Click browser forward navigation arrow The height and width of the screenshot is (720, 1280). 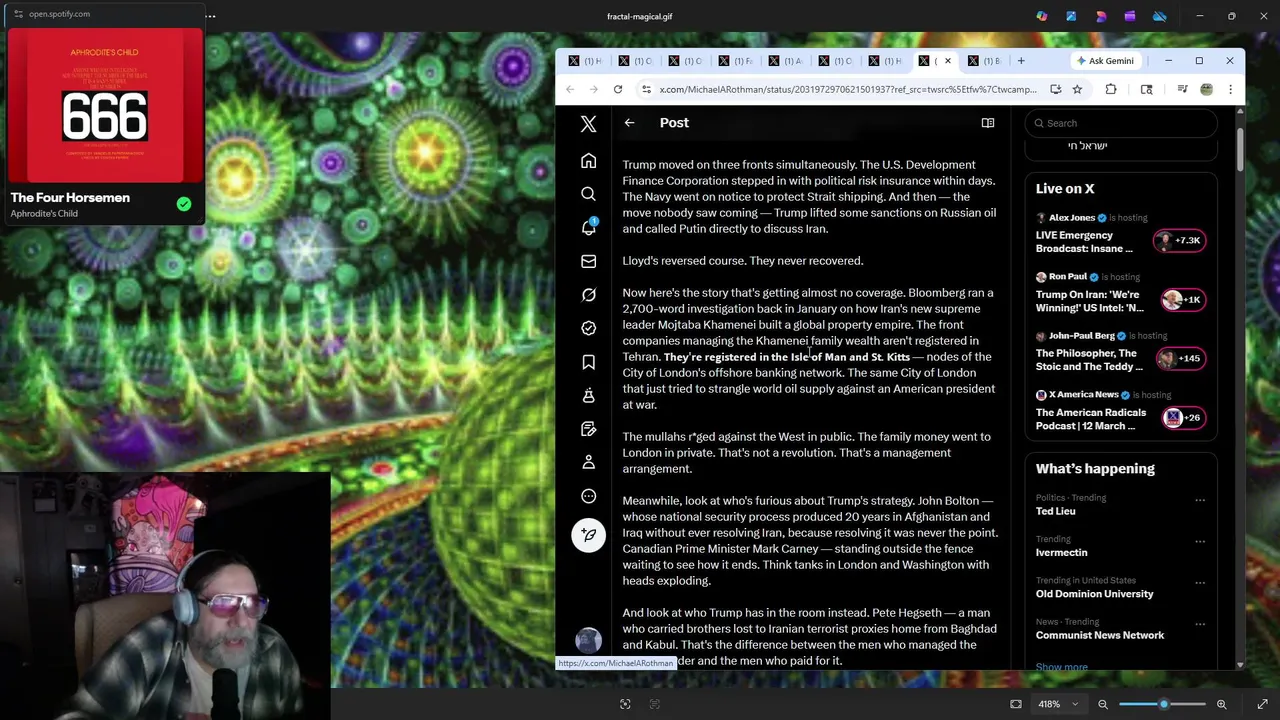(x=594, y=89)
